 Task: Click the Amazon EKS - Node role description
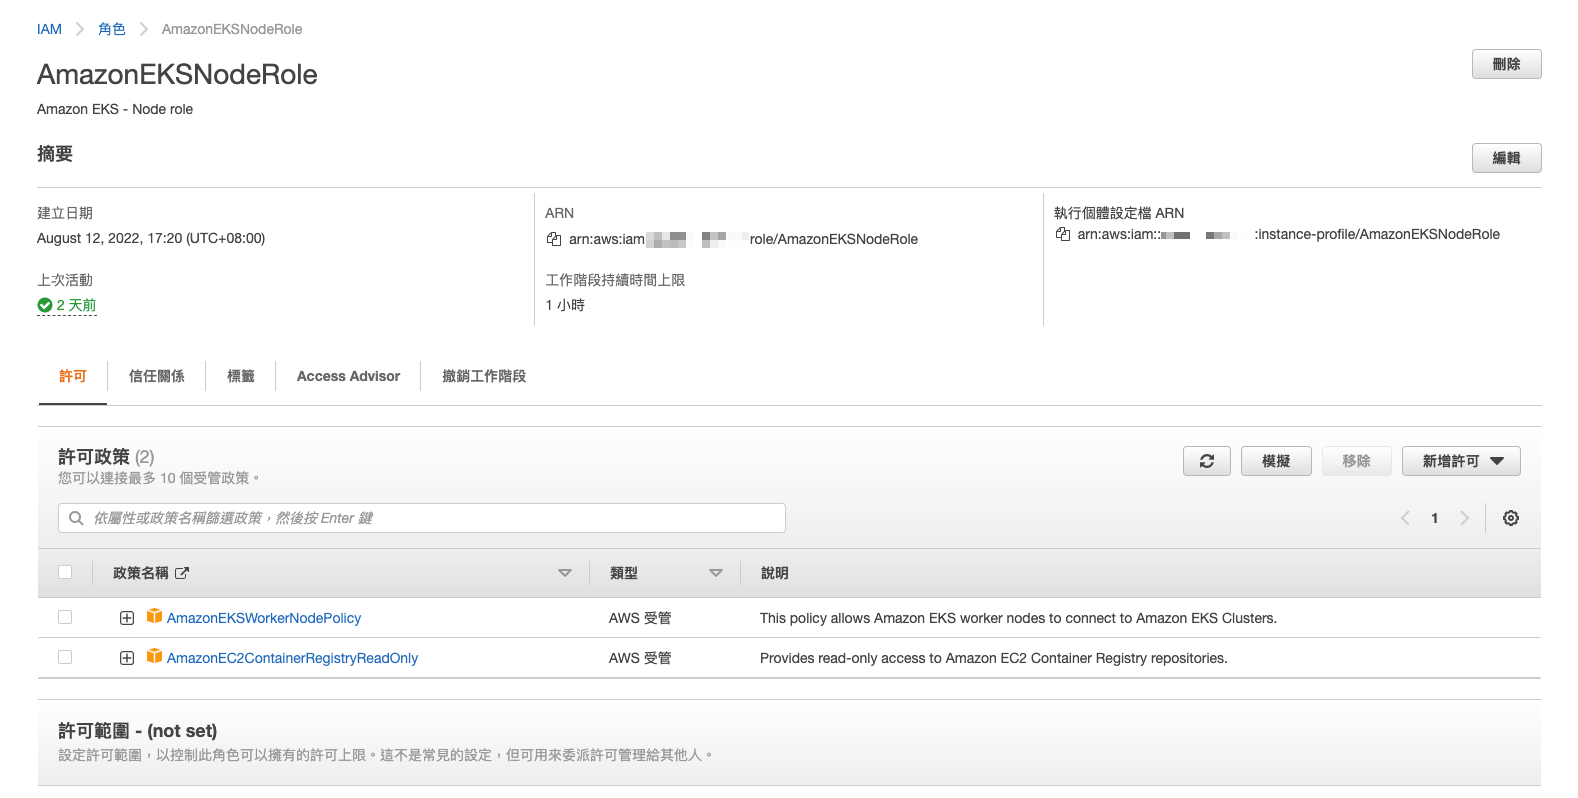115,109
